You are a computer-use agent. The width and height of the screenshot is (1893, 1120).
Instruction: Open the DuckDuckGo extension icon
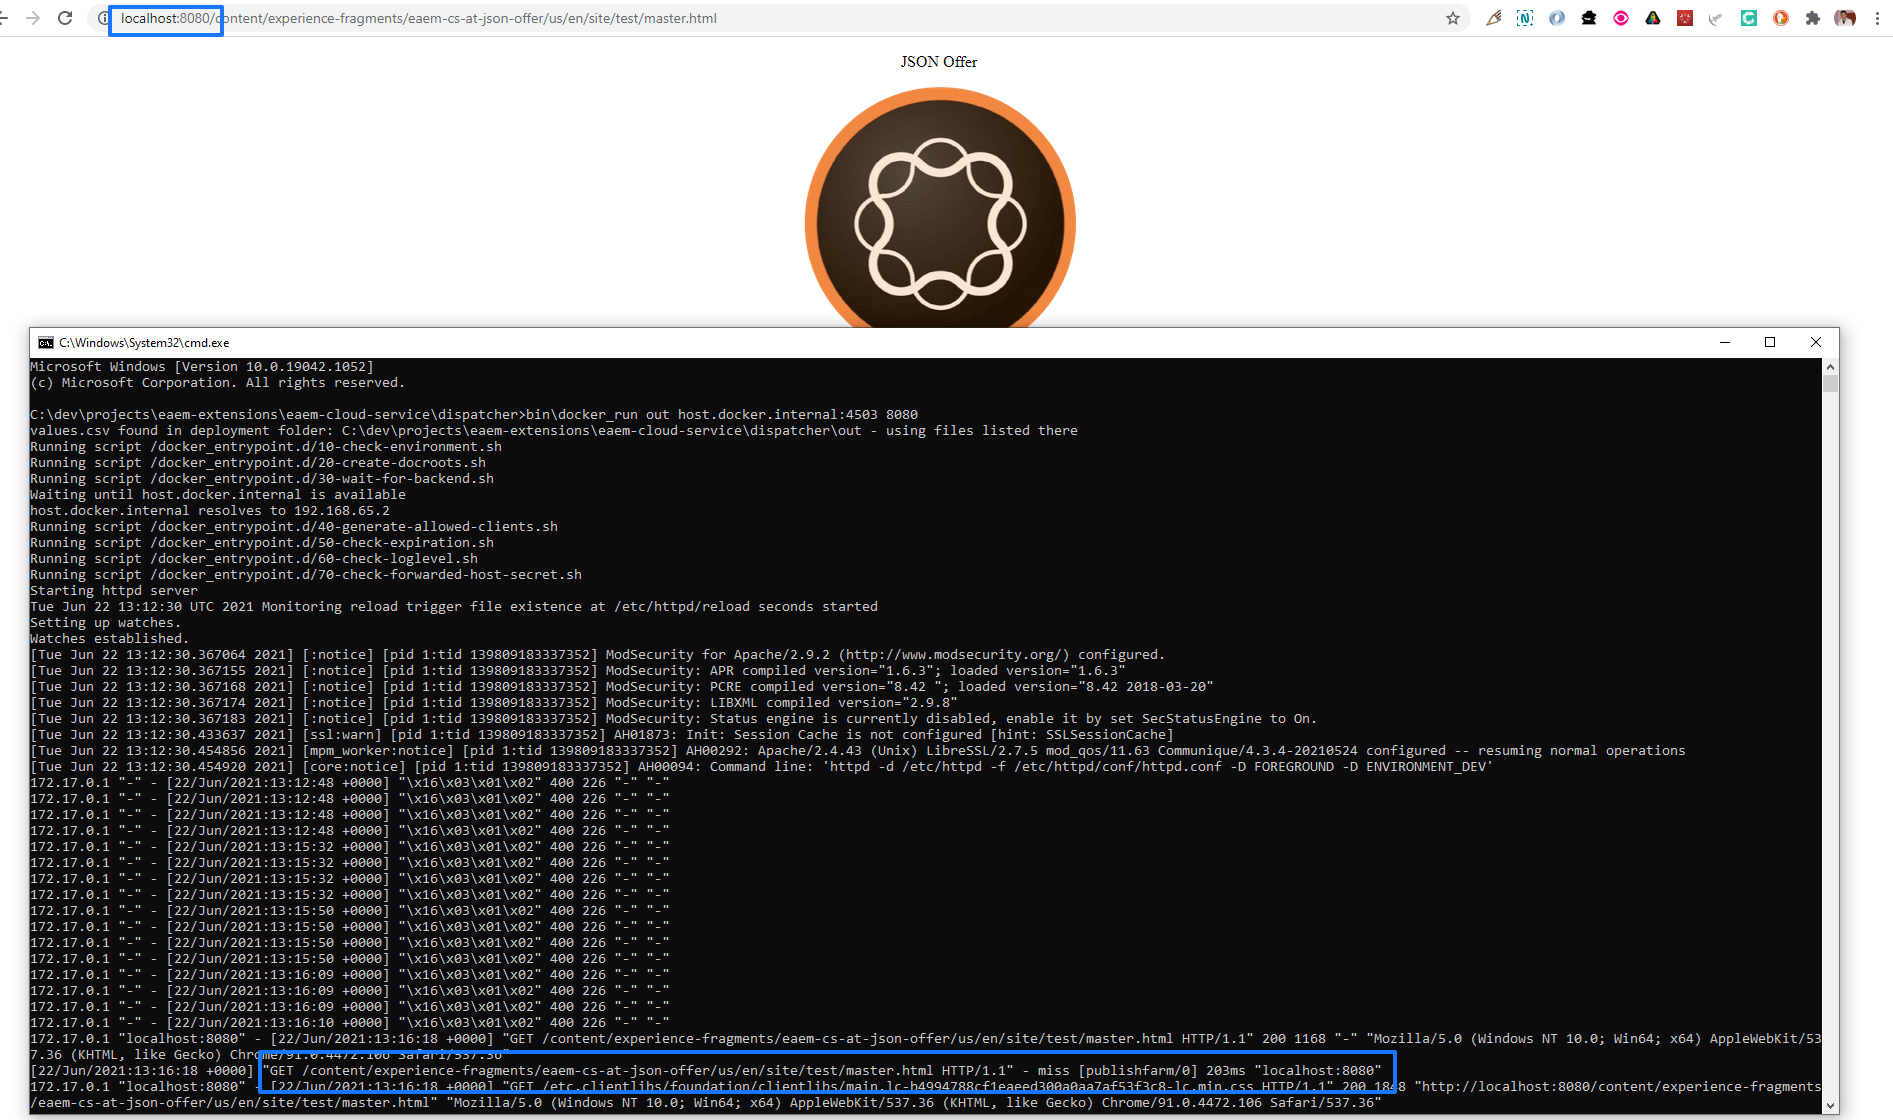pos(1781,18)
